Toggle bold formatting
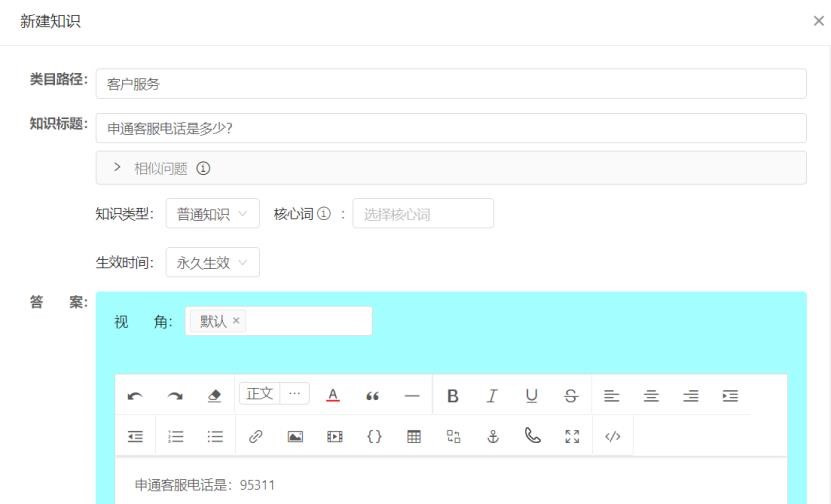The height and width of the screenshot is (504, 831). coord(453,396)
